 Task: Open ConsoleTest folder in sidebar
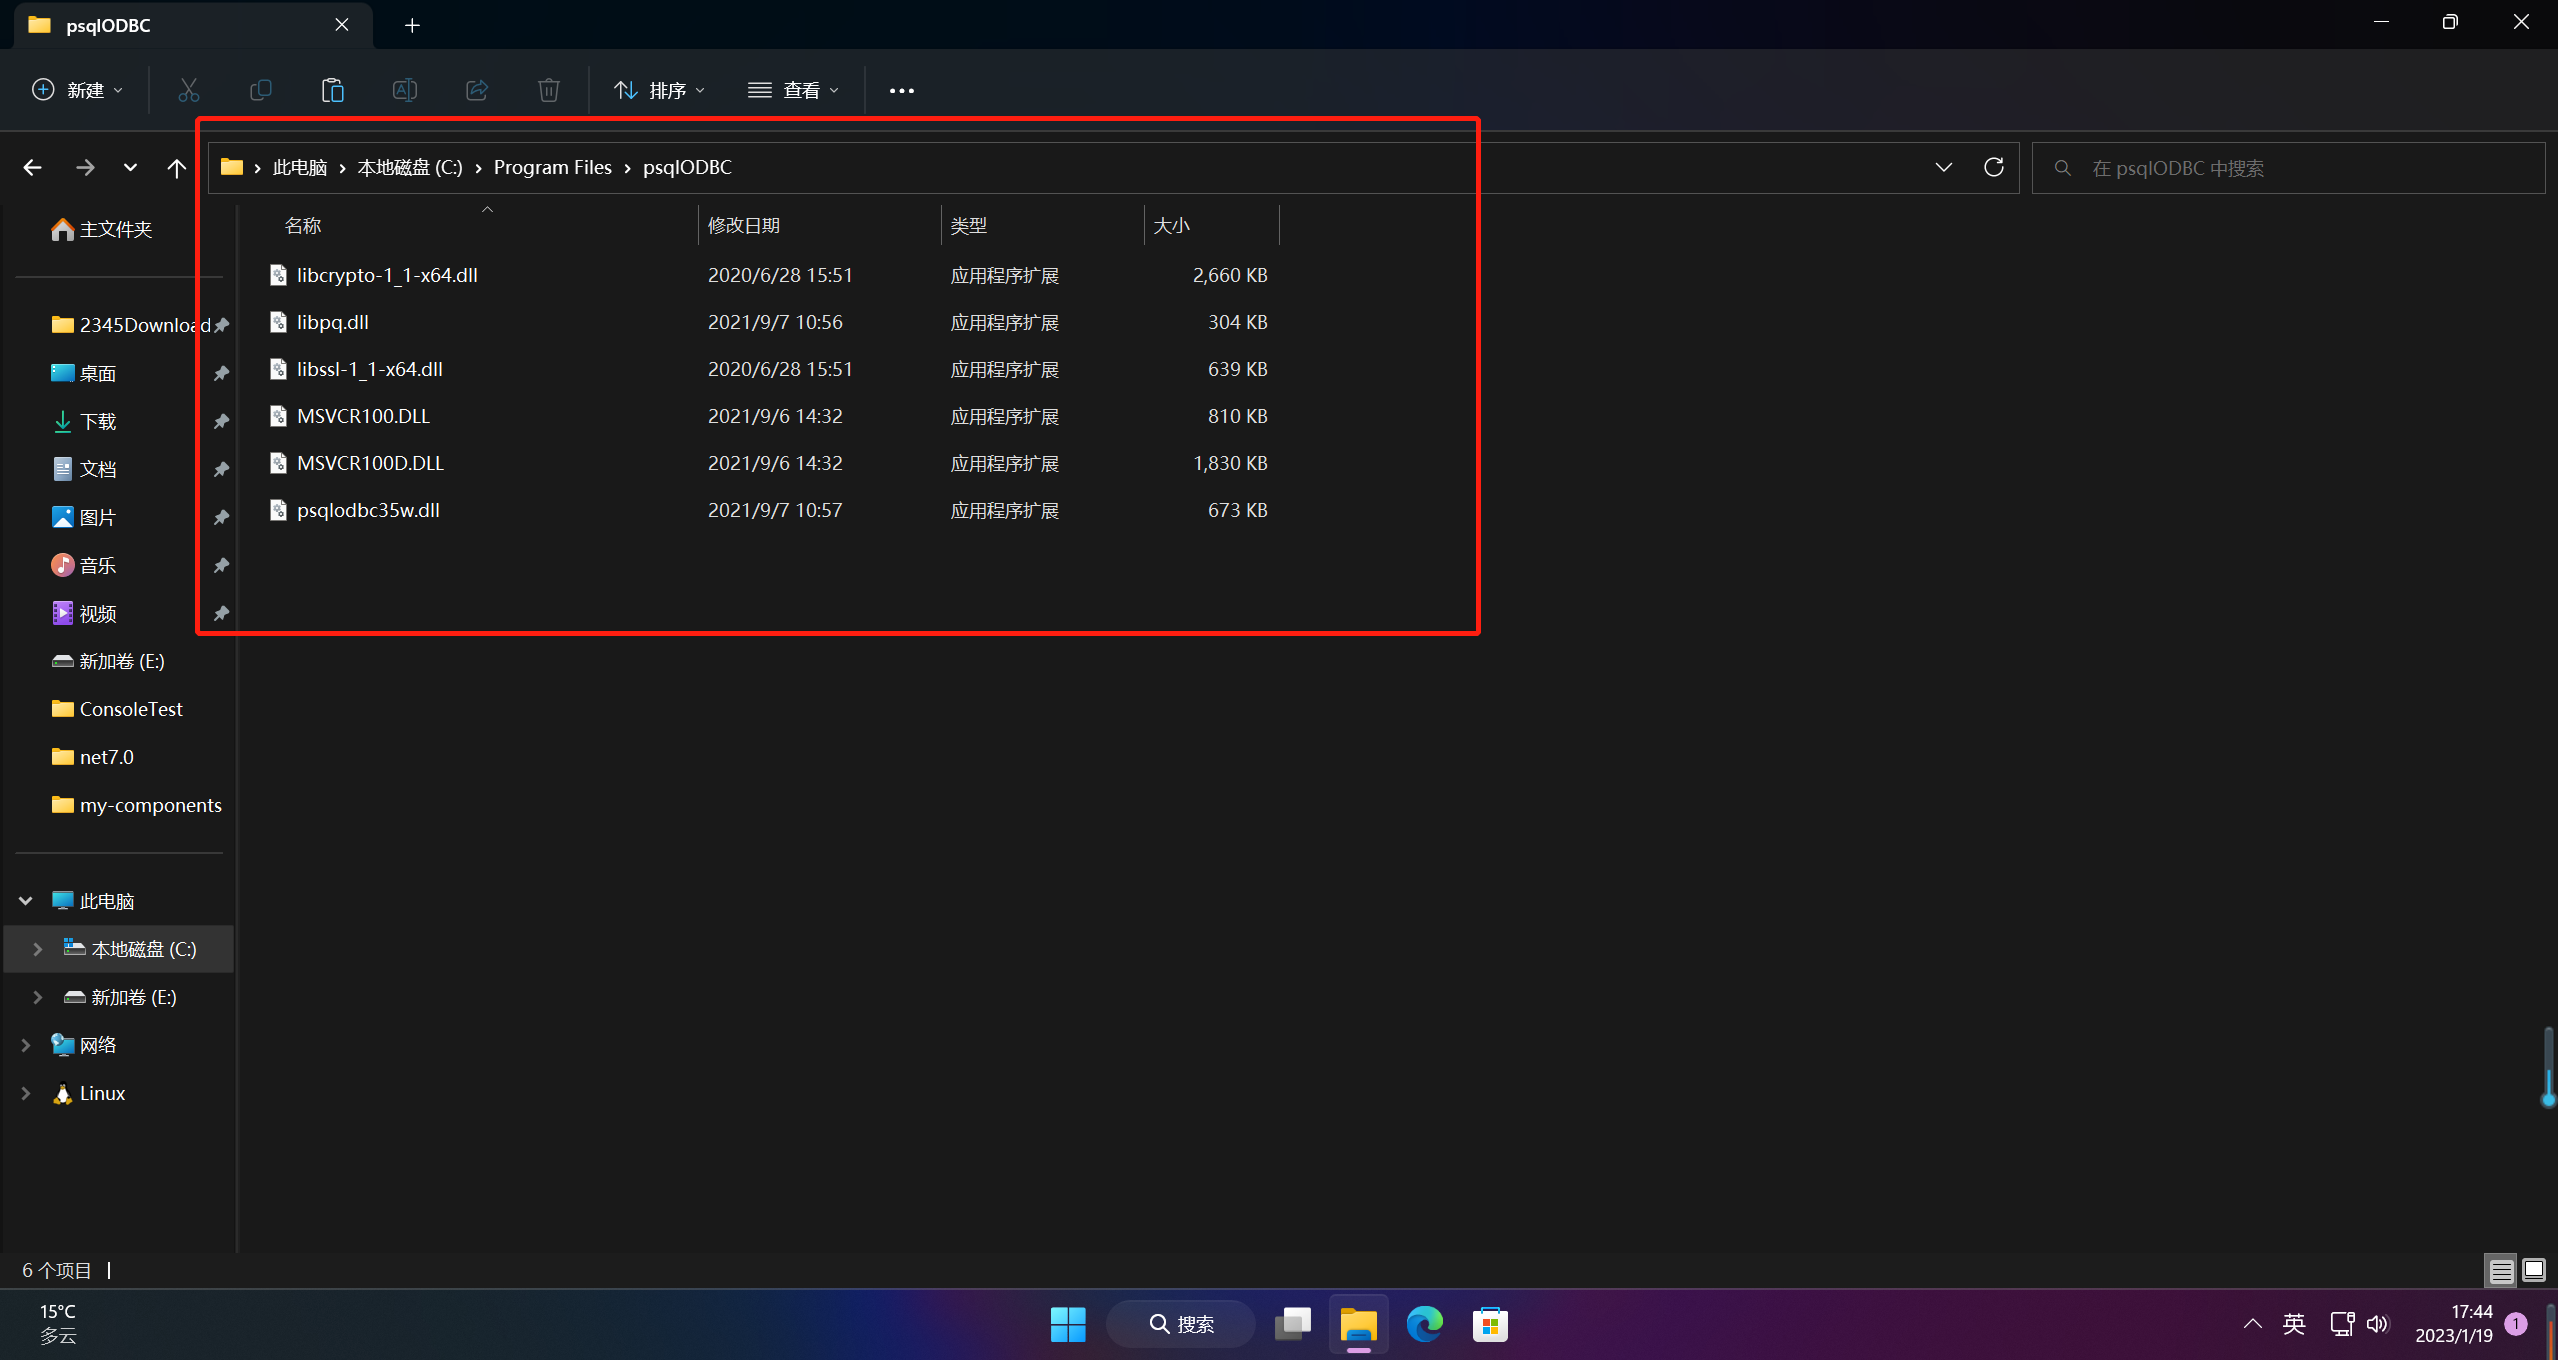(131, 709)
